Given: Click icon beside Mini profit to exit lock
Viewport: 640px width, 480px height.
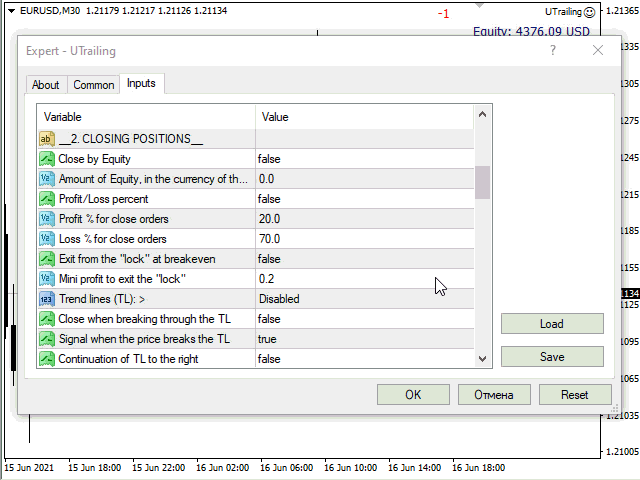Looking at the screenshot, I should 47,279.
